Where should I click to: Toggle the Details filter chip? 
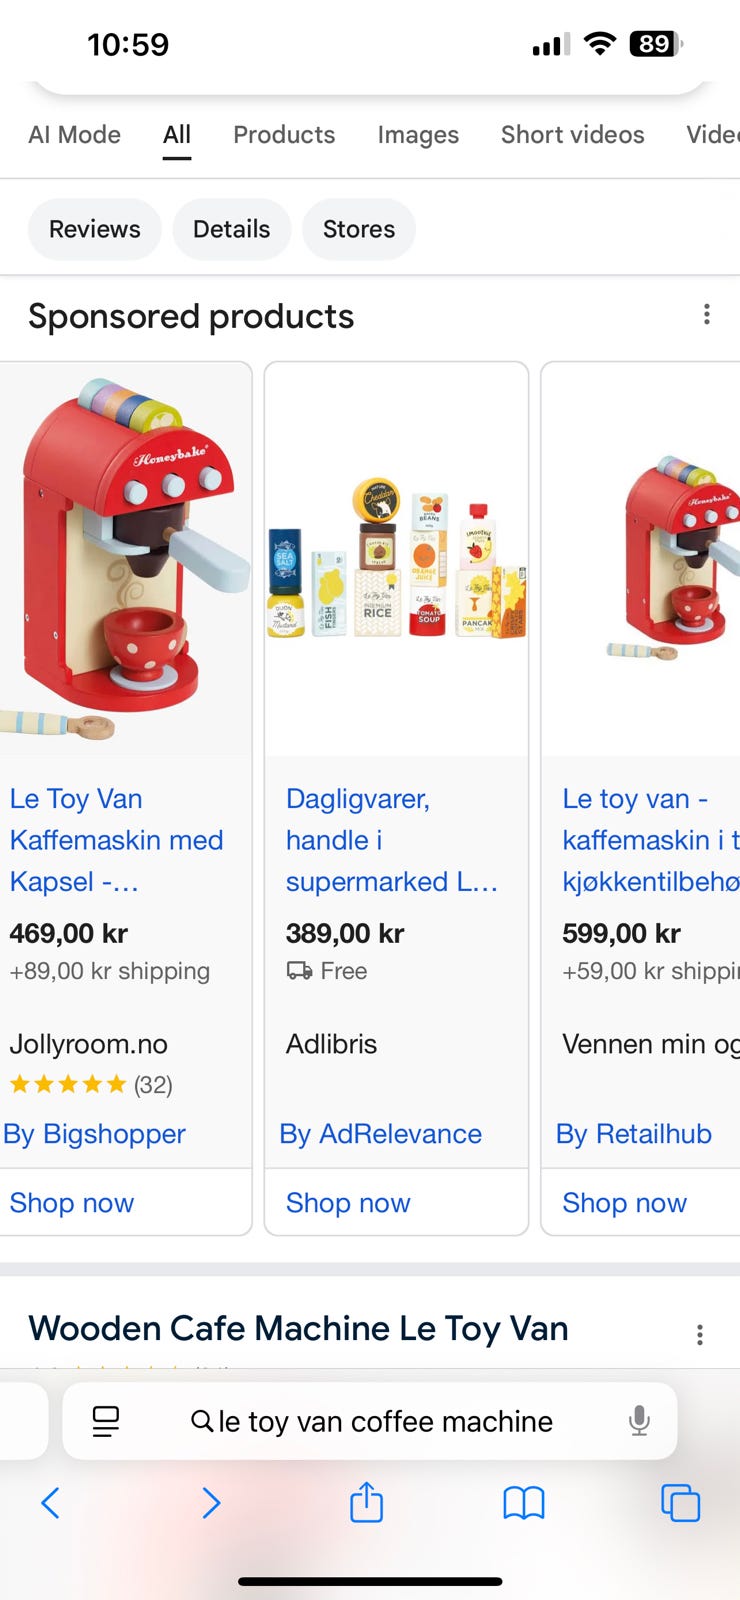[231, 229]
